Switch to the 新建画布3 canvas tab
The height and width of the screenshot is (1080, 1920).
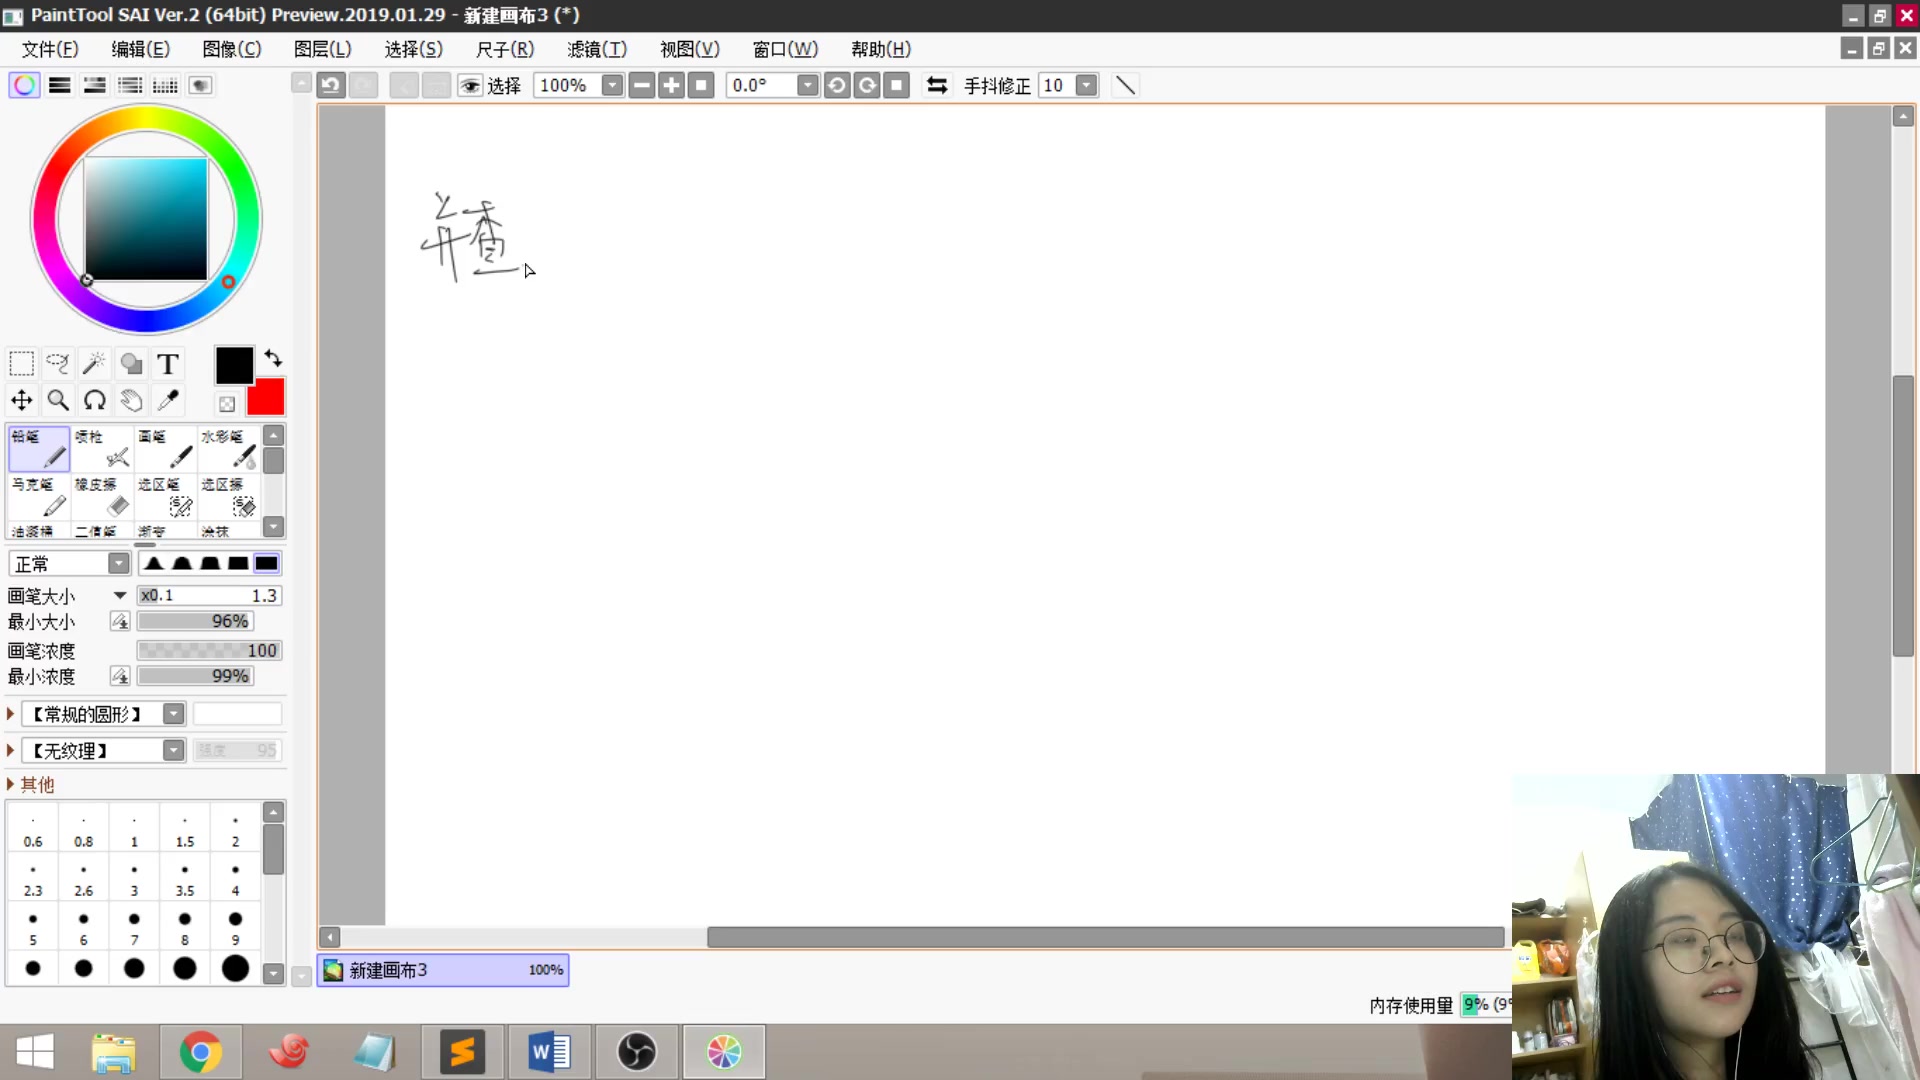pos(443,970)
